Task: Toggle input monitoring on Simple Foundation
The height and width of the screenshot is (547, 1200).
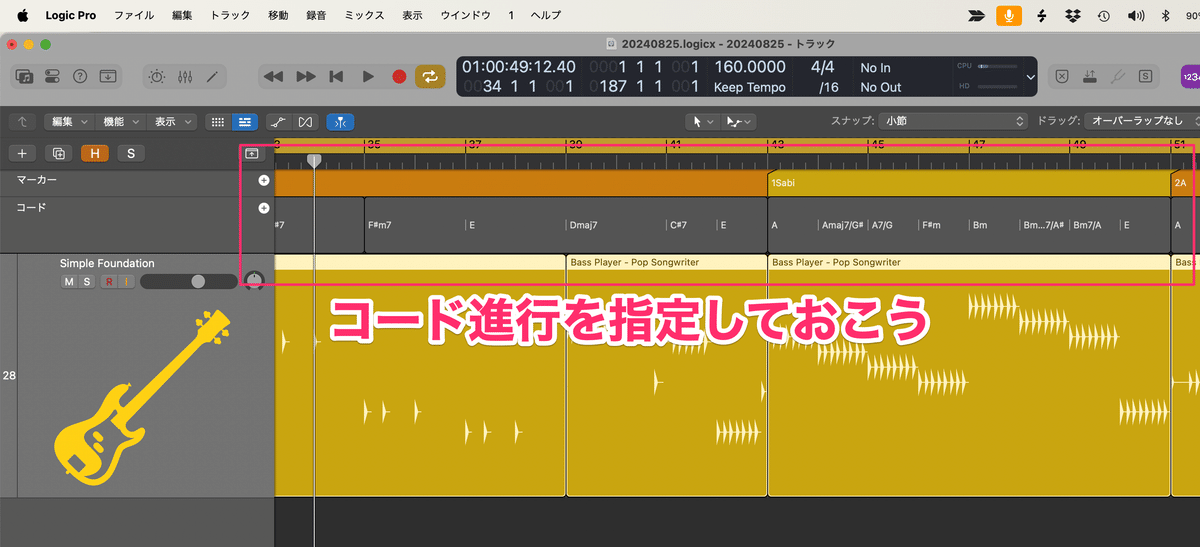Action: pyautogui.click(x=126, y=282)
